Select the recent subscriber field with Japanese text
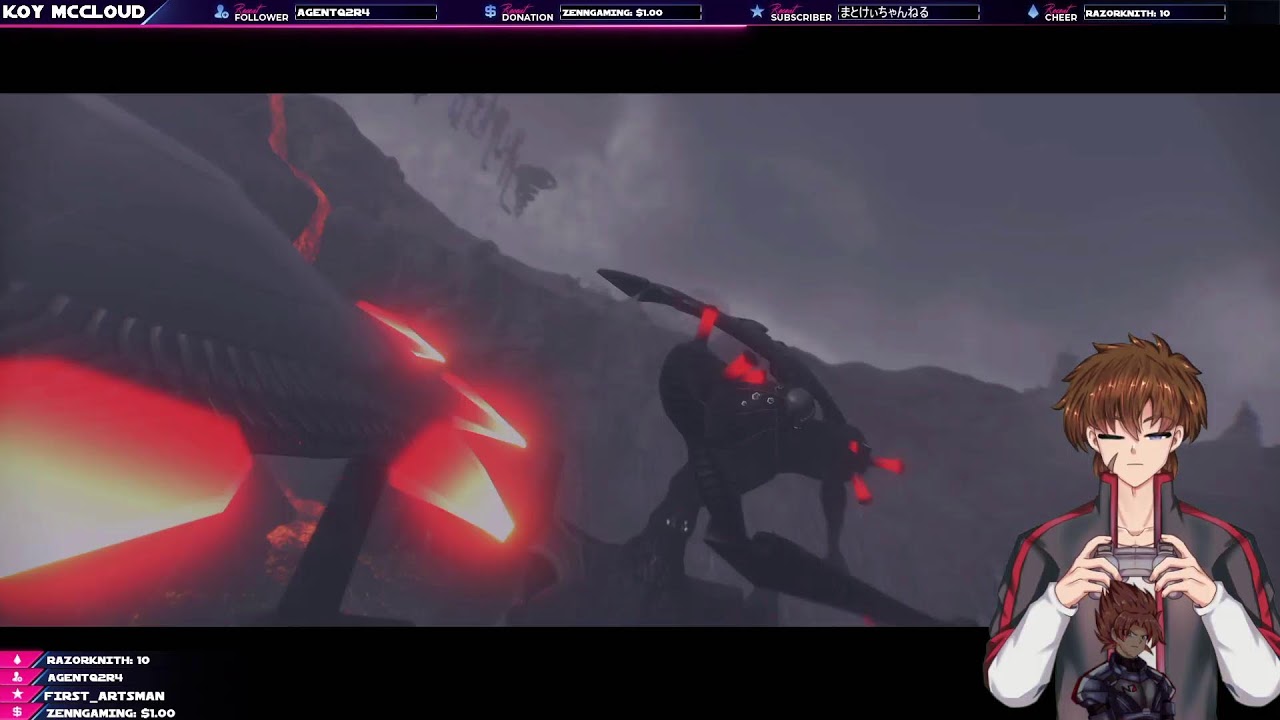The image size is (1280, 720). [x=908, y=12]
